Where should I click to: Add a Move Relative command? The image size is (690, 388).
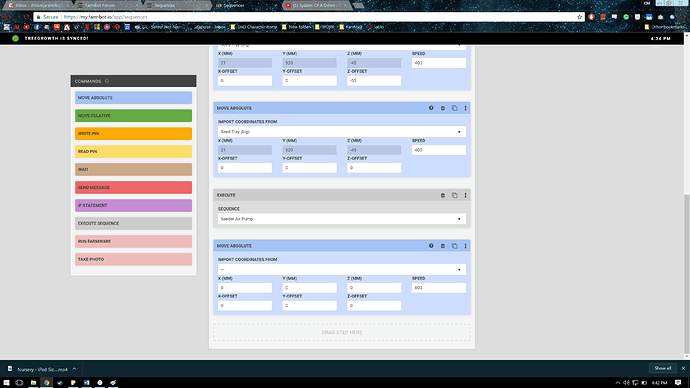point(133,116)
